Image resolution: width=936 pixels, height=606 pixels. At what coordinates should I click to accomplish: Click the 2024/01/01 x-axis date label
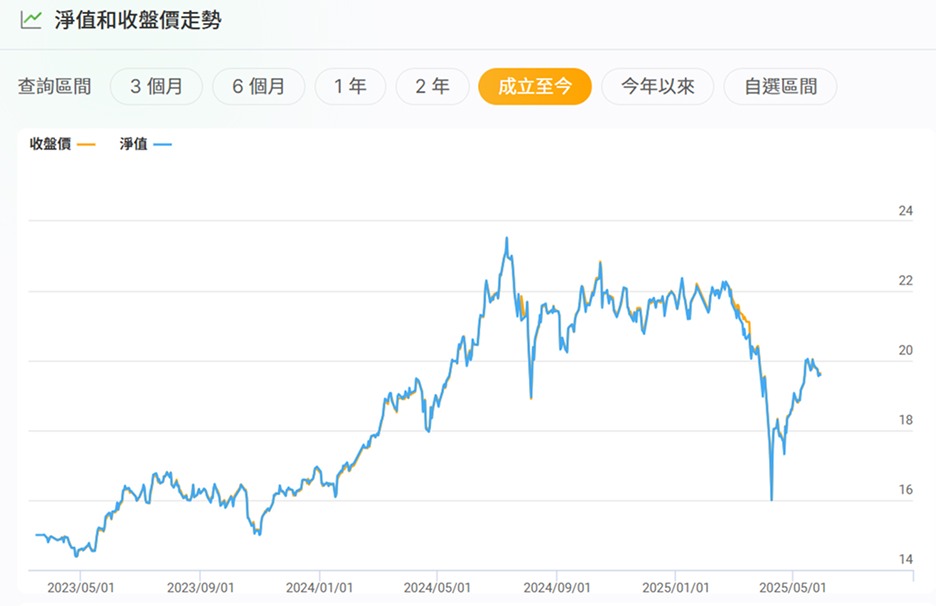[319, 587]
